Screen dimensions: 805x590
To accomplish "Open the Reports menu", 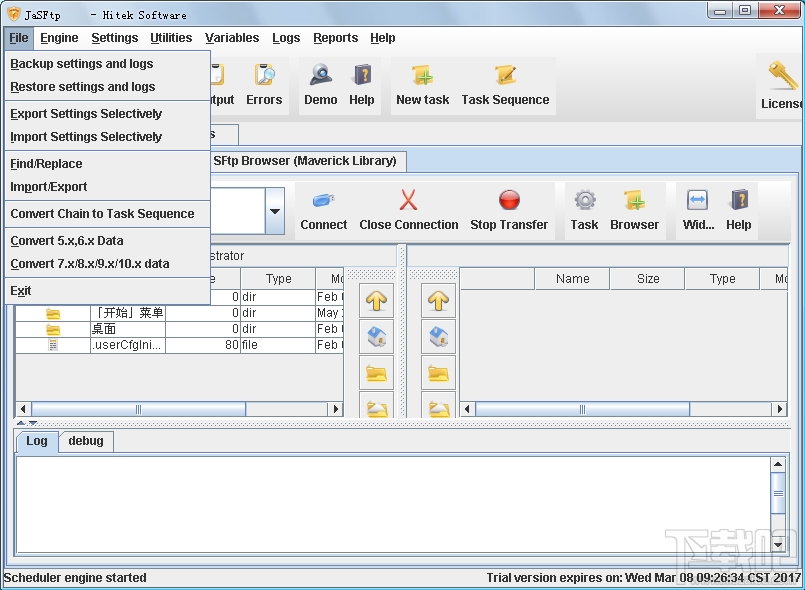I will coord(335,38).
